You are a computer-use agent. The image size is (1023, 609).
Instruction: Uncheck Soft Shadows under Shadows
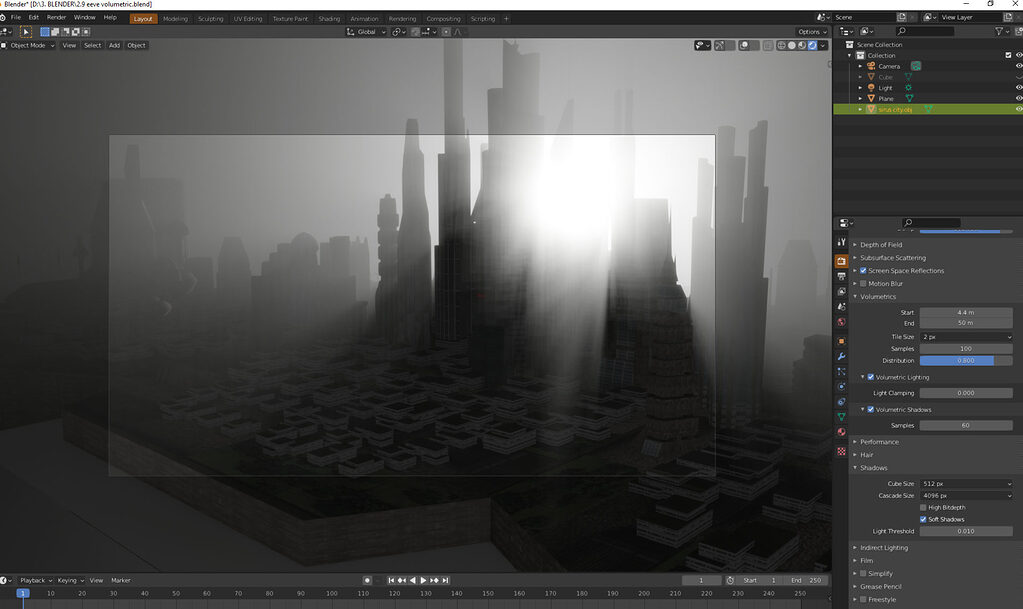tap(923, 519)
